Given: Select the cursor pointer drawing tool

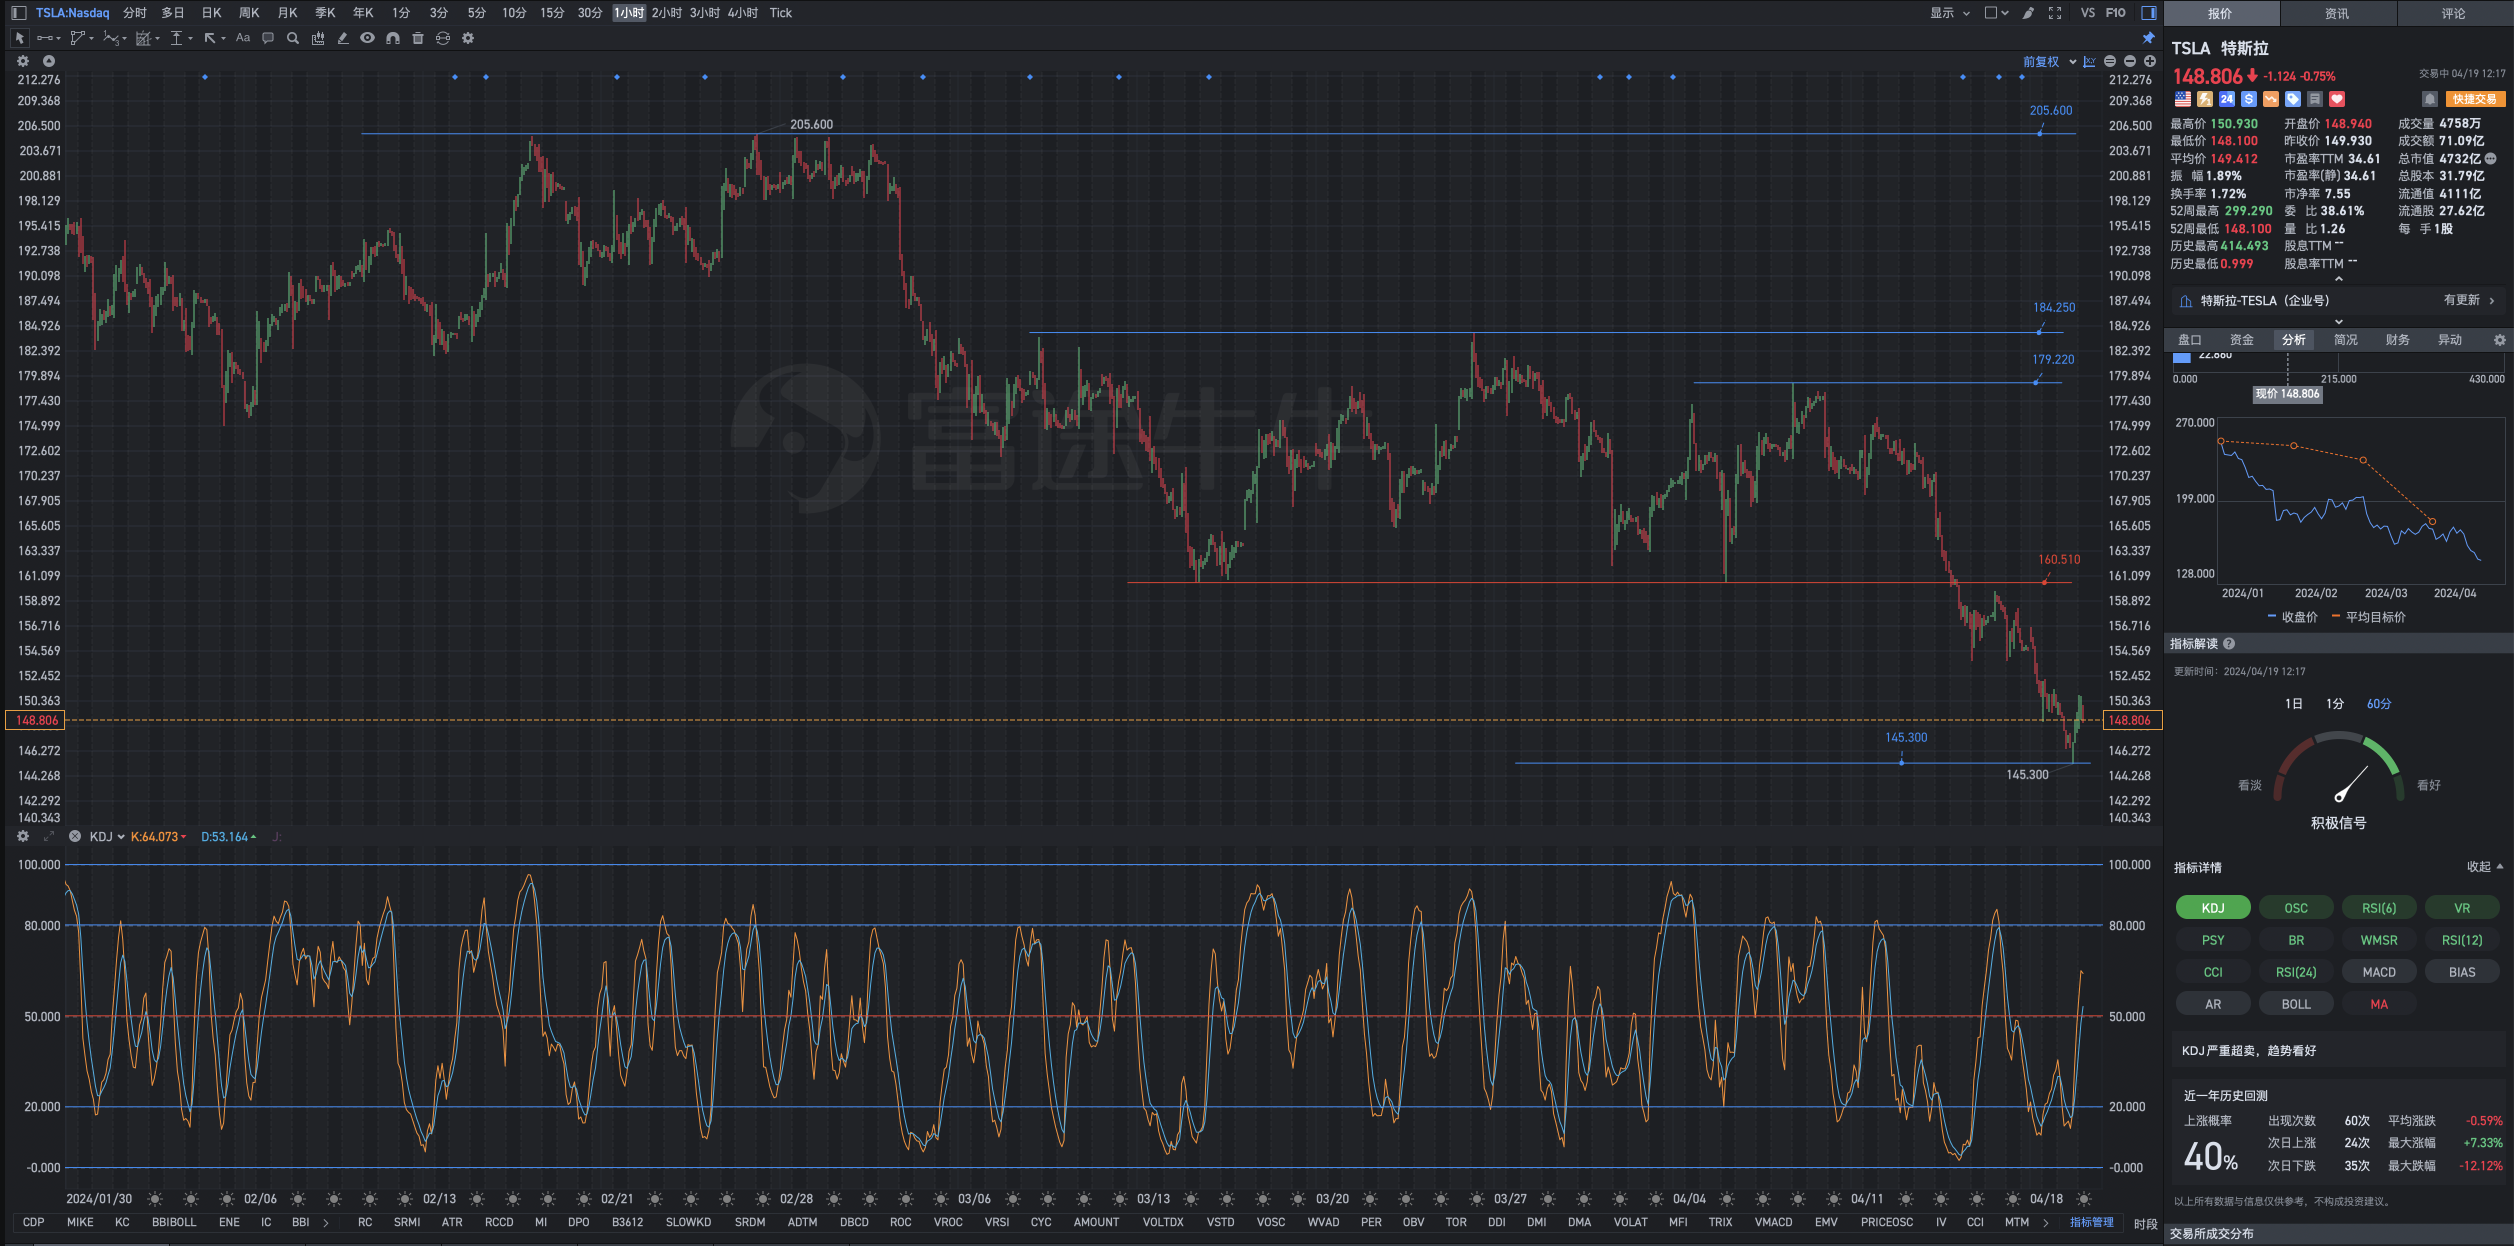Looking at the screenshot, I should pos(19,38).
